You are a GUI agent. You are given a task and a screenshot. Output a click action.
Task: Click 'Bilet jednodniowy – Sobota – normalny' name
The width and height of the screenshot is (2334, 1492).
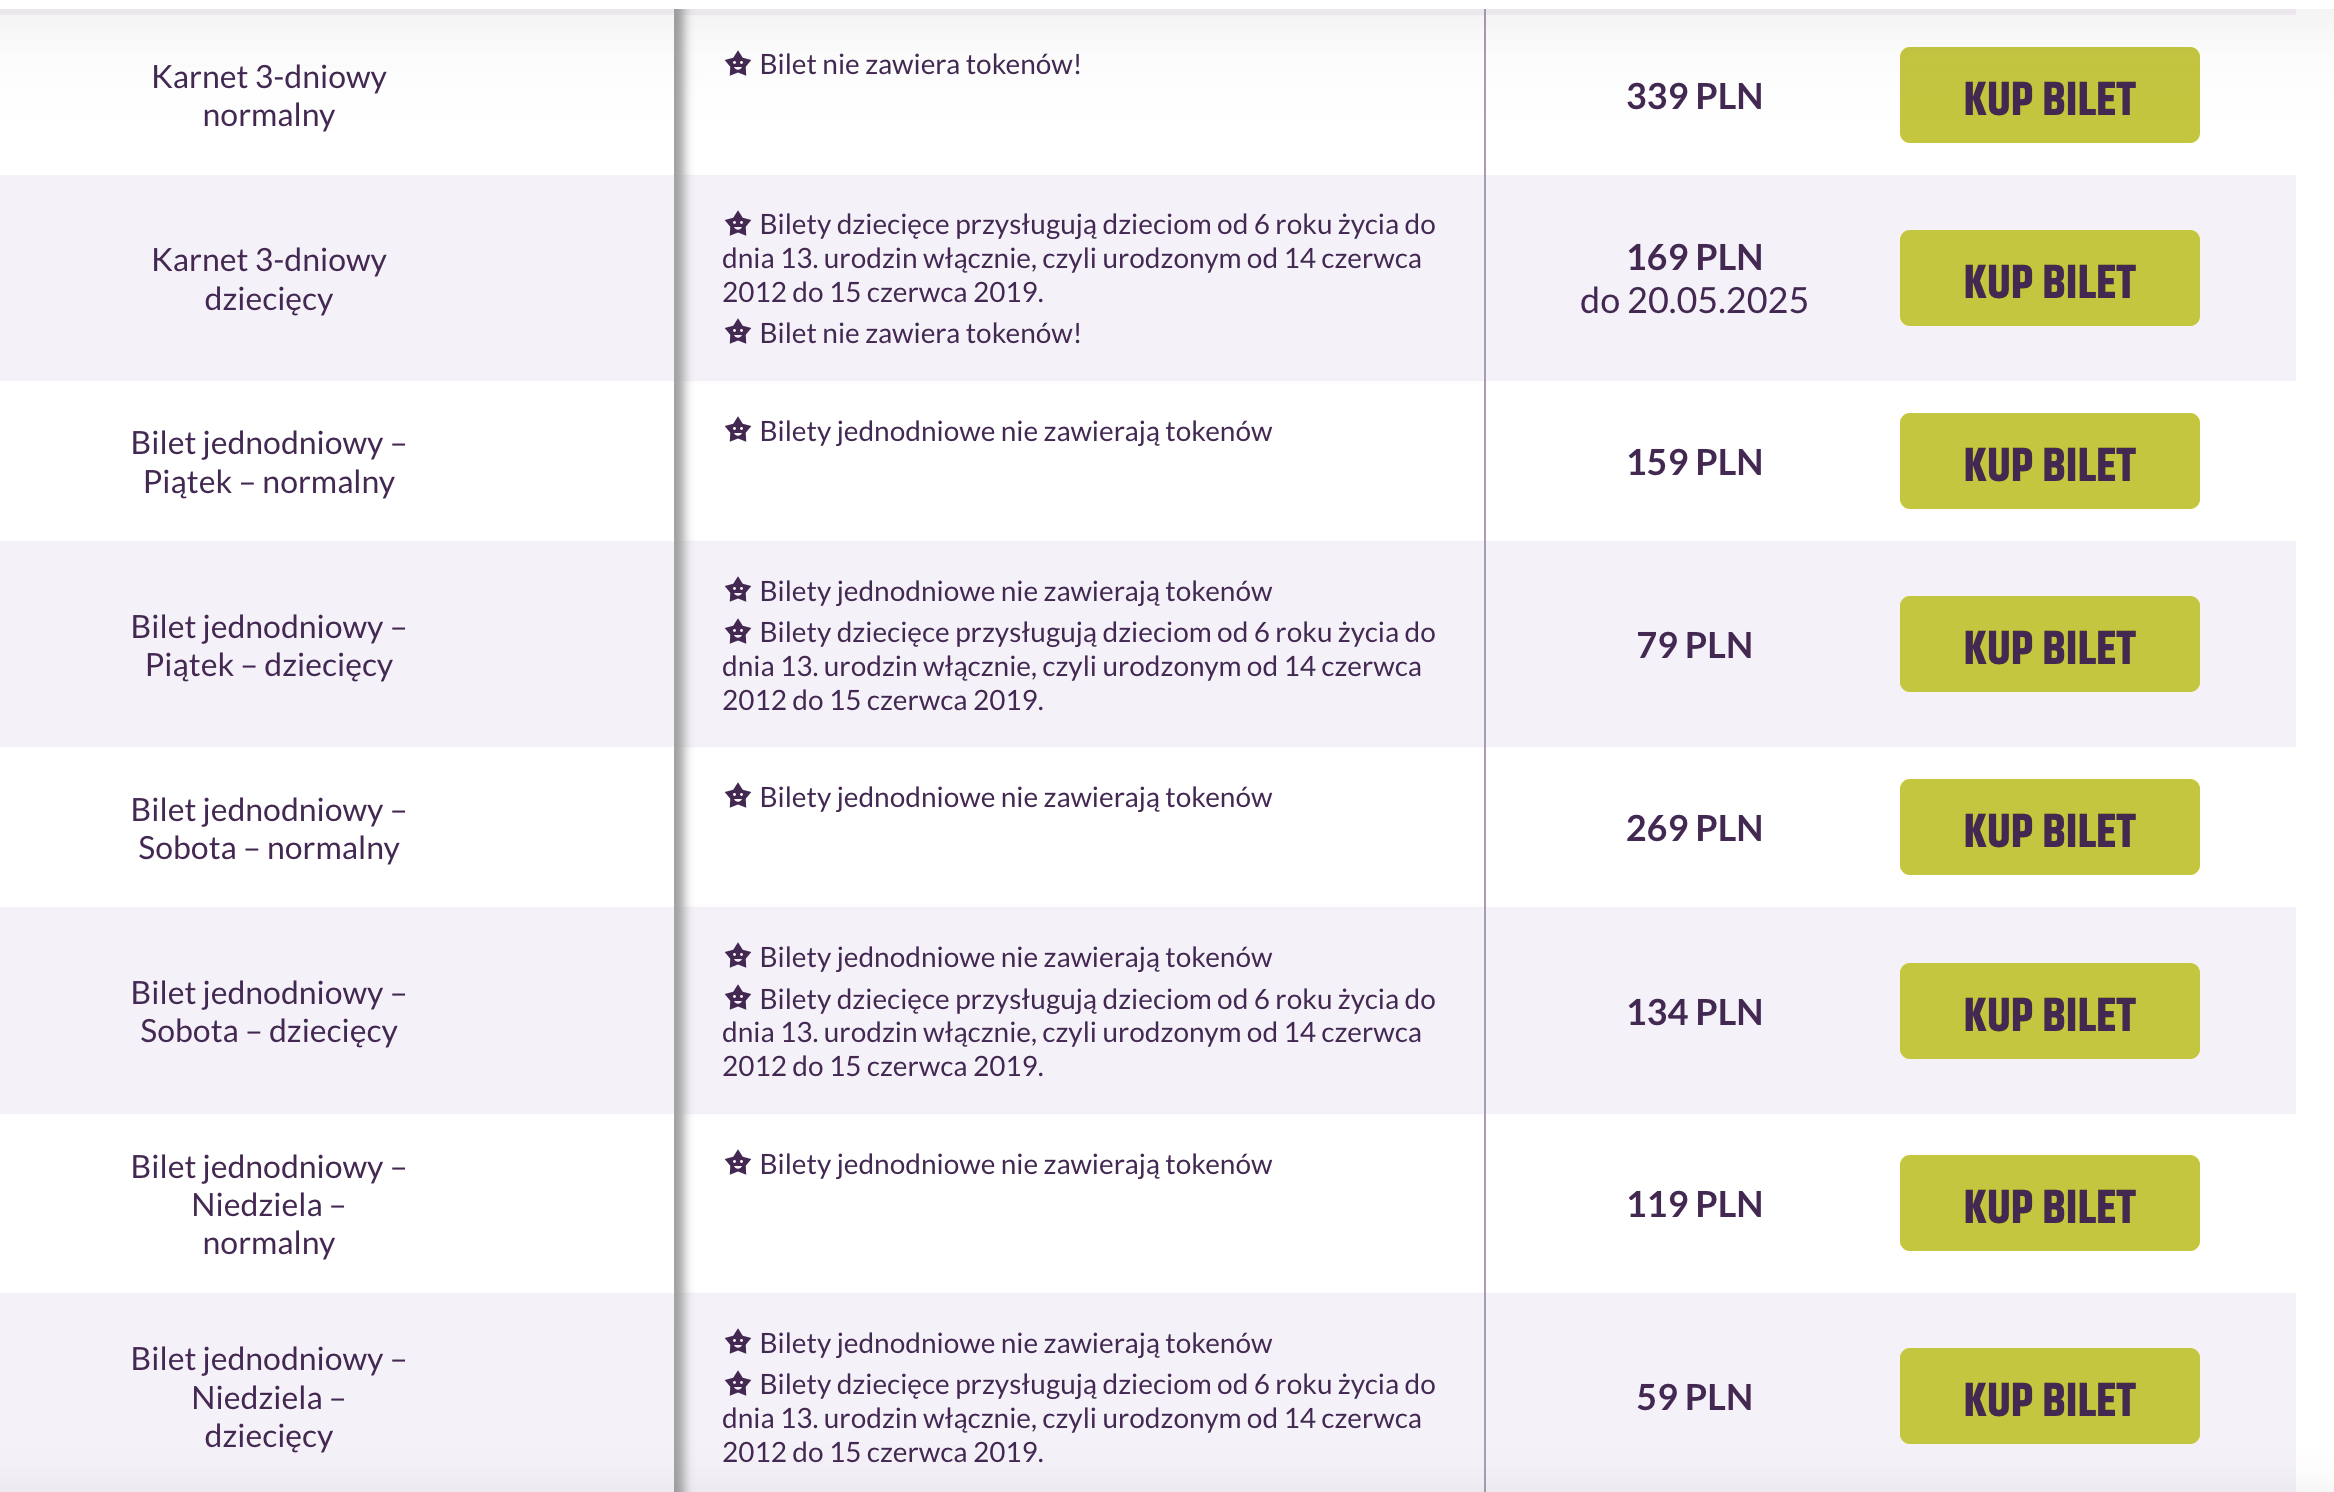tap(269, 828)
